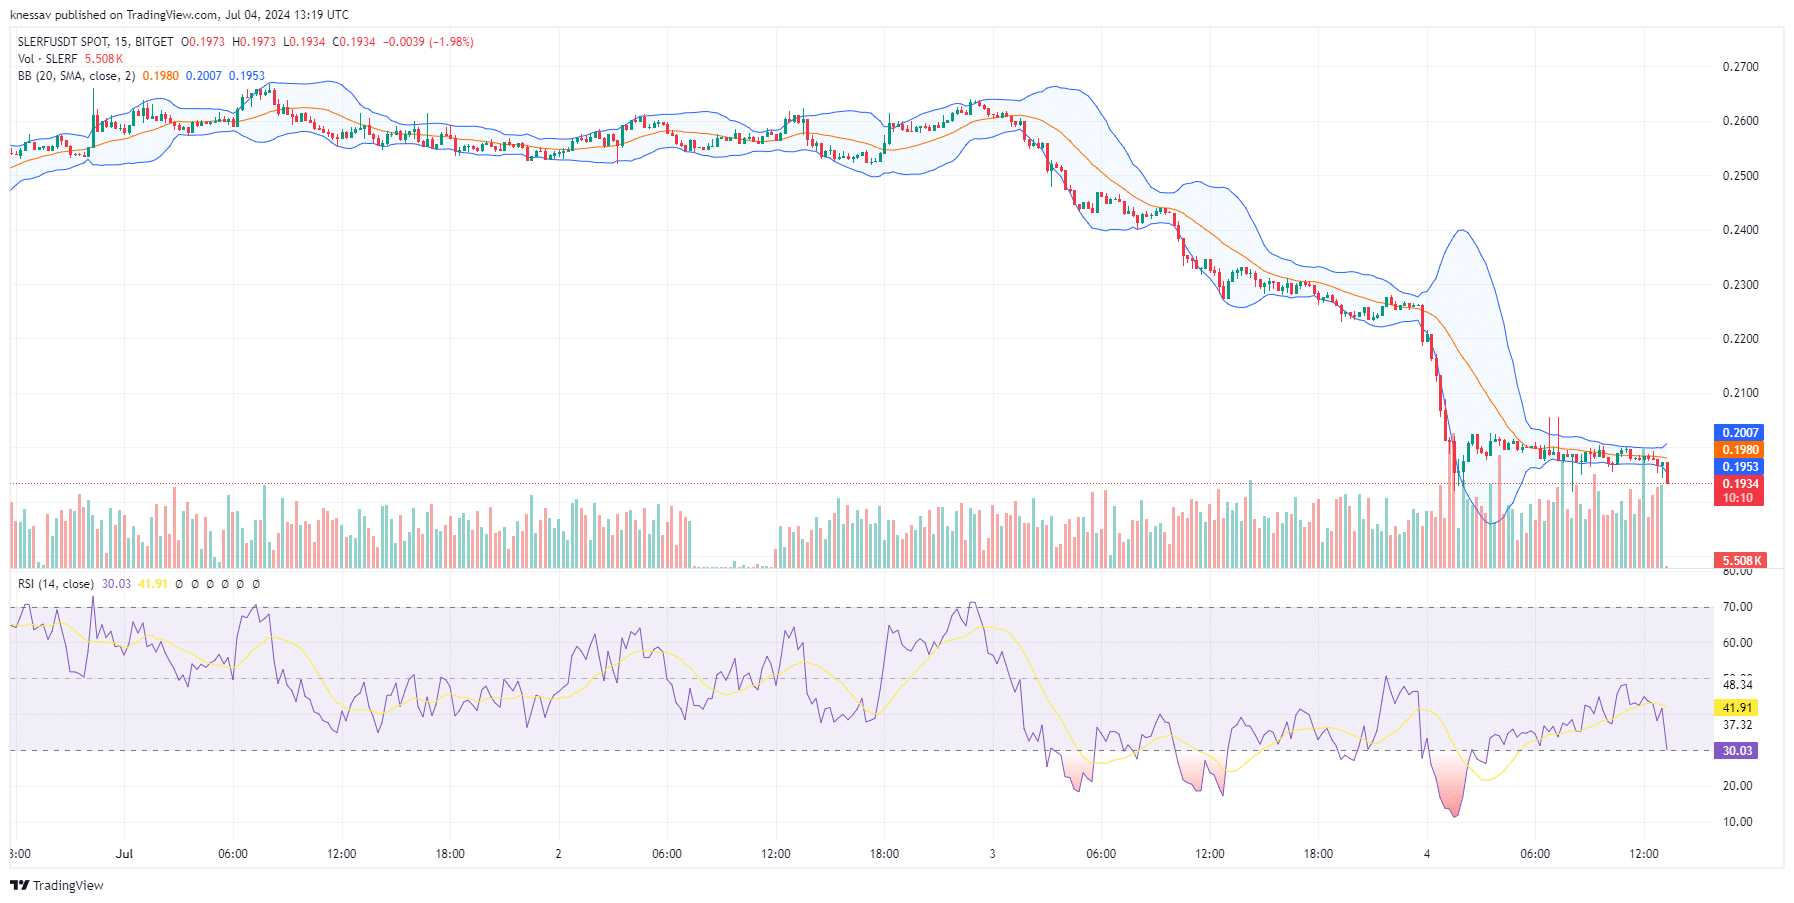Click the 20.00 RSI axis label

point(1737,786)
